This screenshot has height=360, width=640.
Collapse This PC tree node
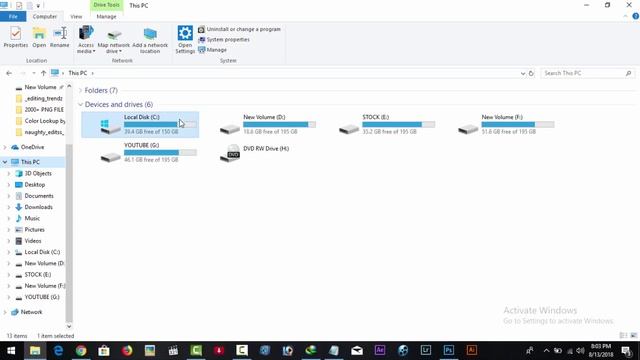5,162
